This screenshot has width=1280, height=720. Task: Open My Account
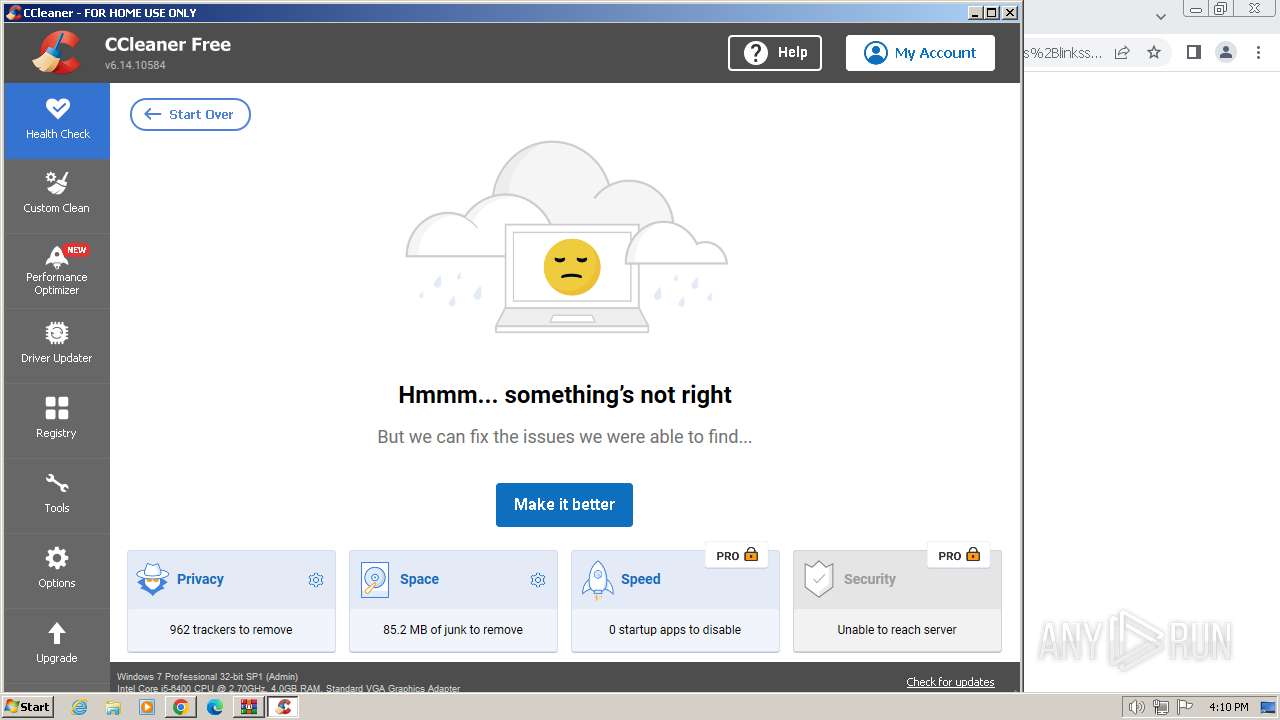(920, 53)
